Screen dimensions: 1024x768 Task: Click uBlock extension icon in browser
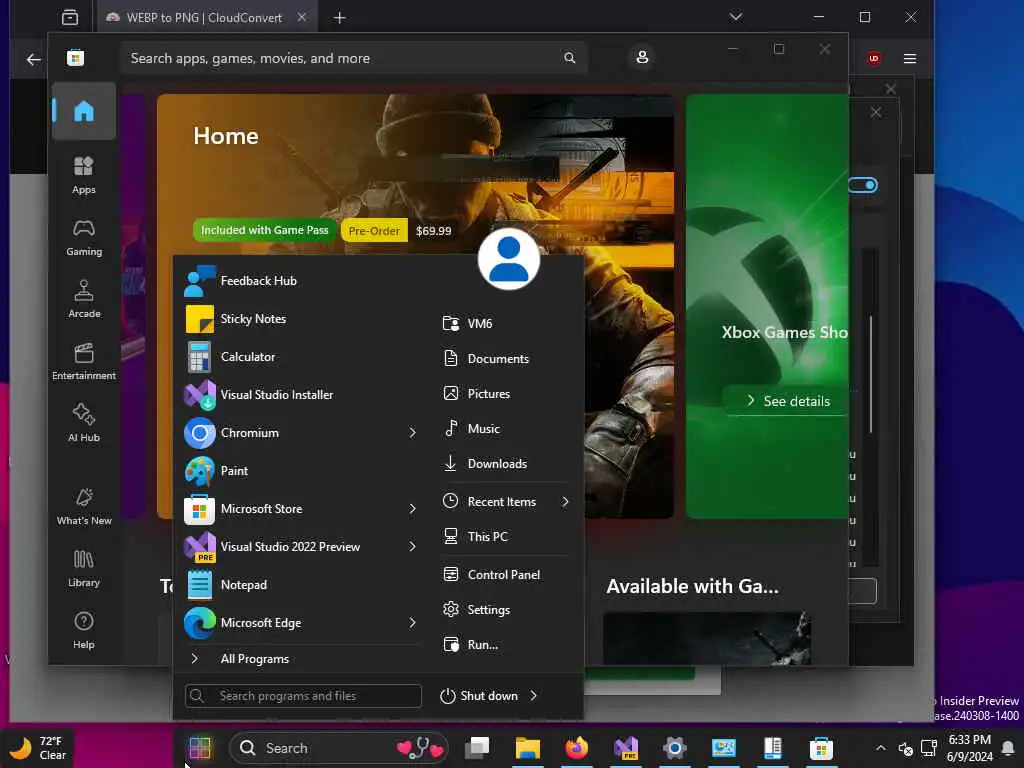click(x=874, y=59)
